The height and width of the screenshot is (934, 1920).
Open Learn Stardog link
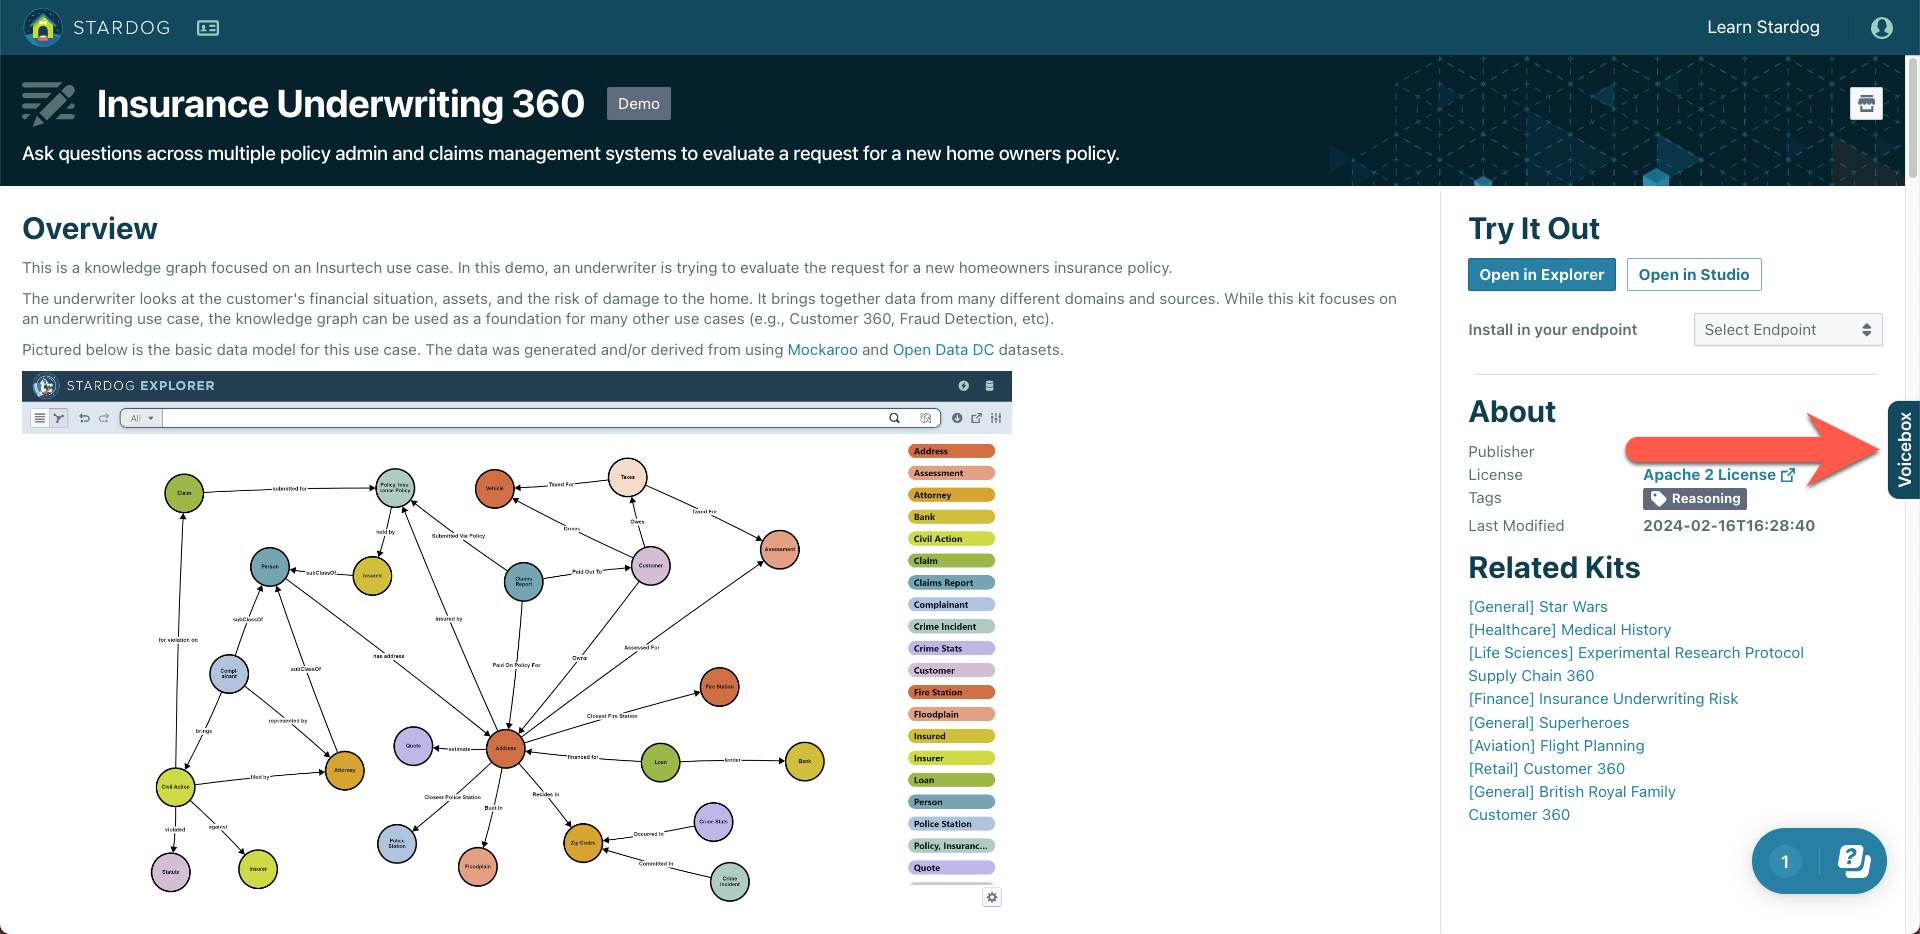(x=1763, y=27)
